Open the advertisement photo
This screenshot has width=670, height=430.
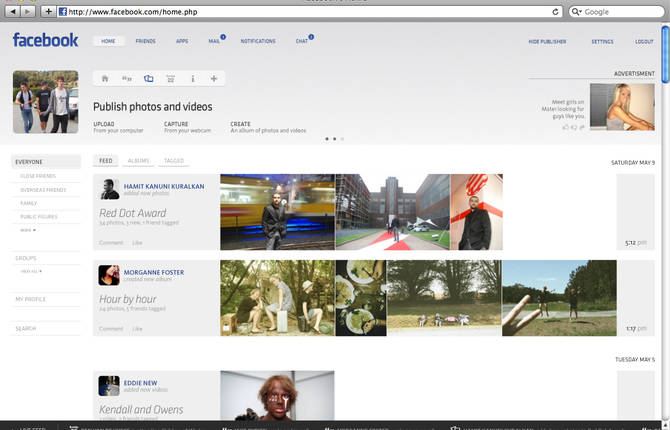tap(622, 107)
